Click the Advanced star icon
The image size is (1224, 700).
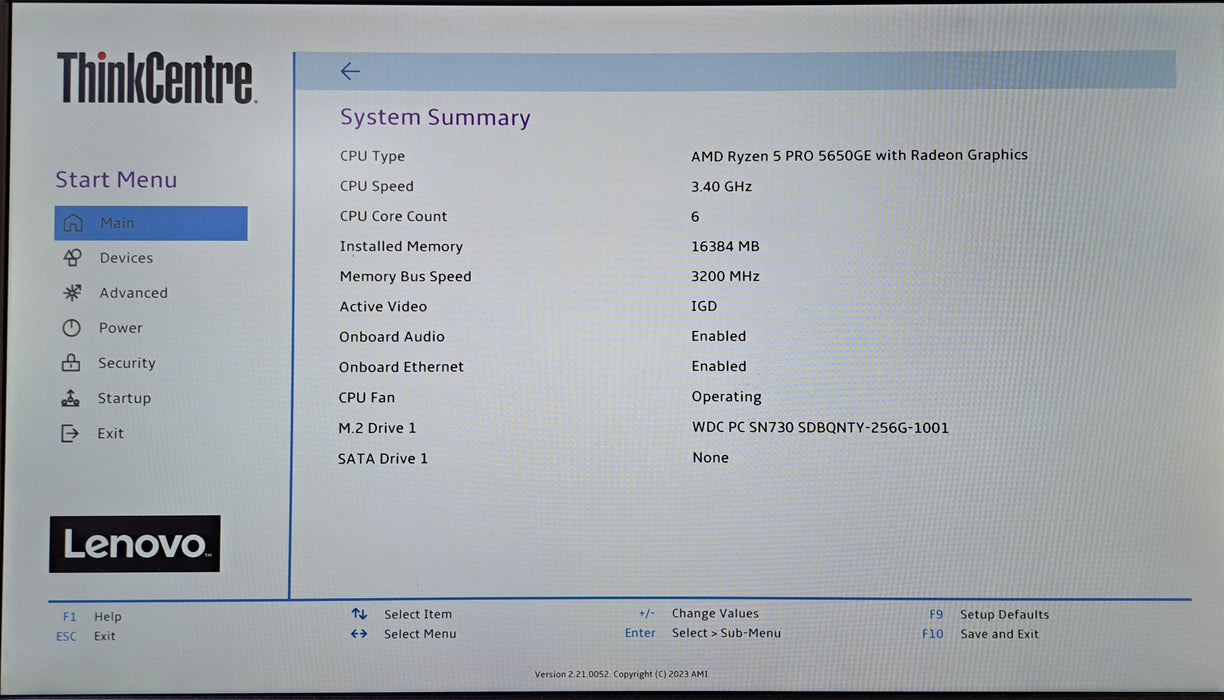pyautogui.click(x=72, y=293)
